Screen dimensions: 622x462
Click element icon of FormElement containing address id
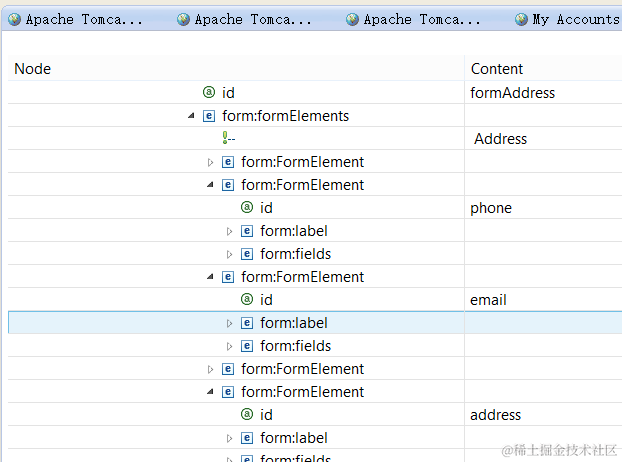[x=228, y=392]
